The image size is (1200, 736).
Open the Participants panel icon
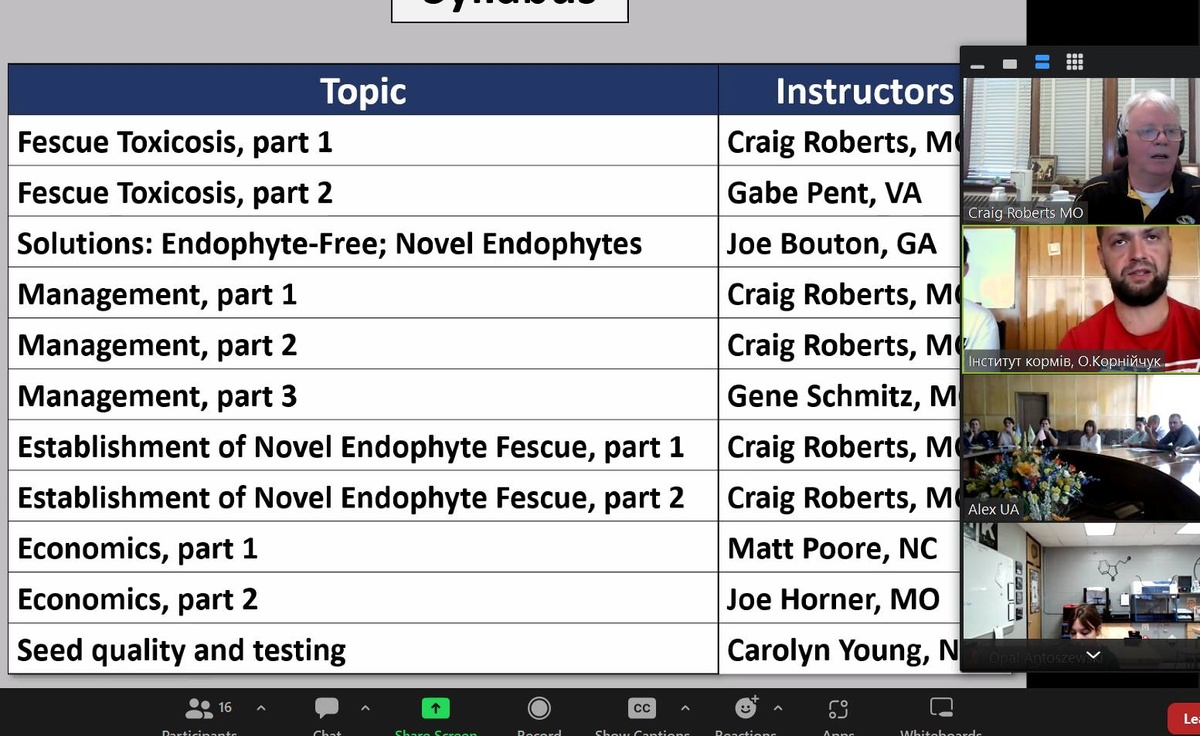click(x=199, y=708)
